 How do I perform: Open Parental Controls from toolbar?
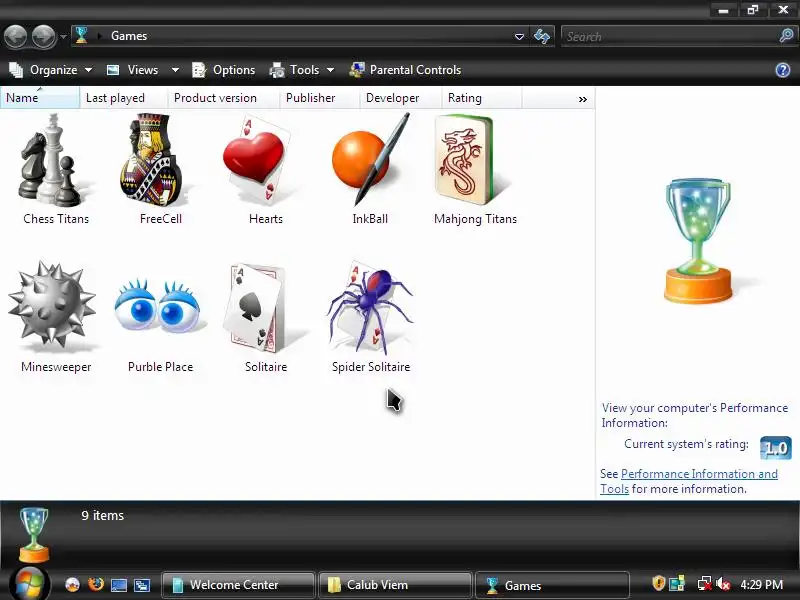pos(405,70)
